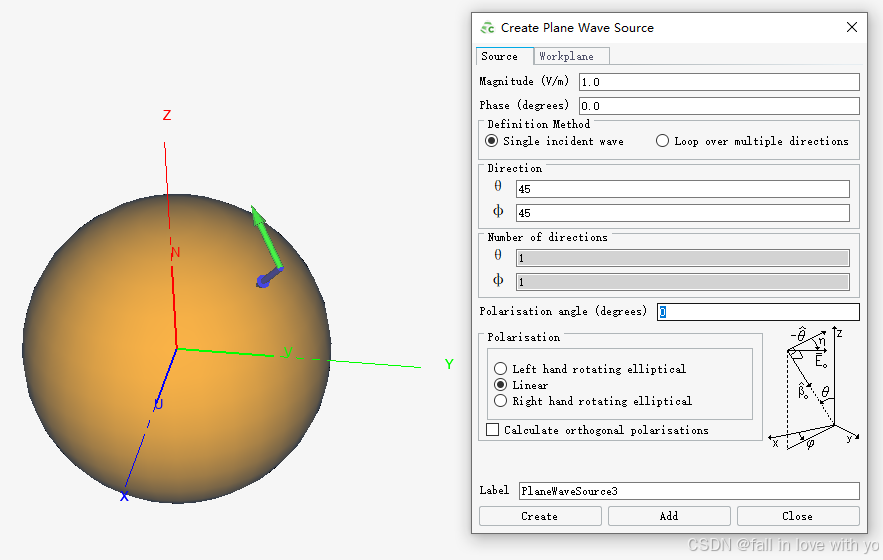Click the blue X axis label
This screenshot has height=560, width=883.
pyautogui.click(x=124, y=496)
